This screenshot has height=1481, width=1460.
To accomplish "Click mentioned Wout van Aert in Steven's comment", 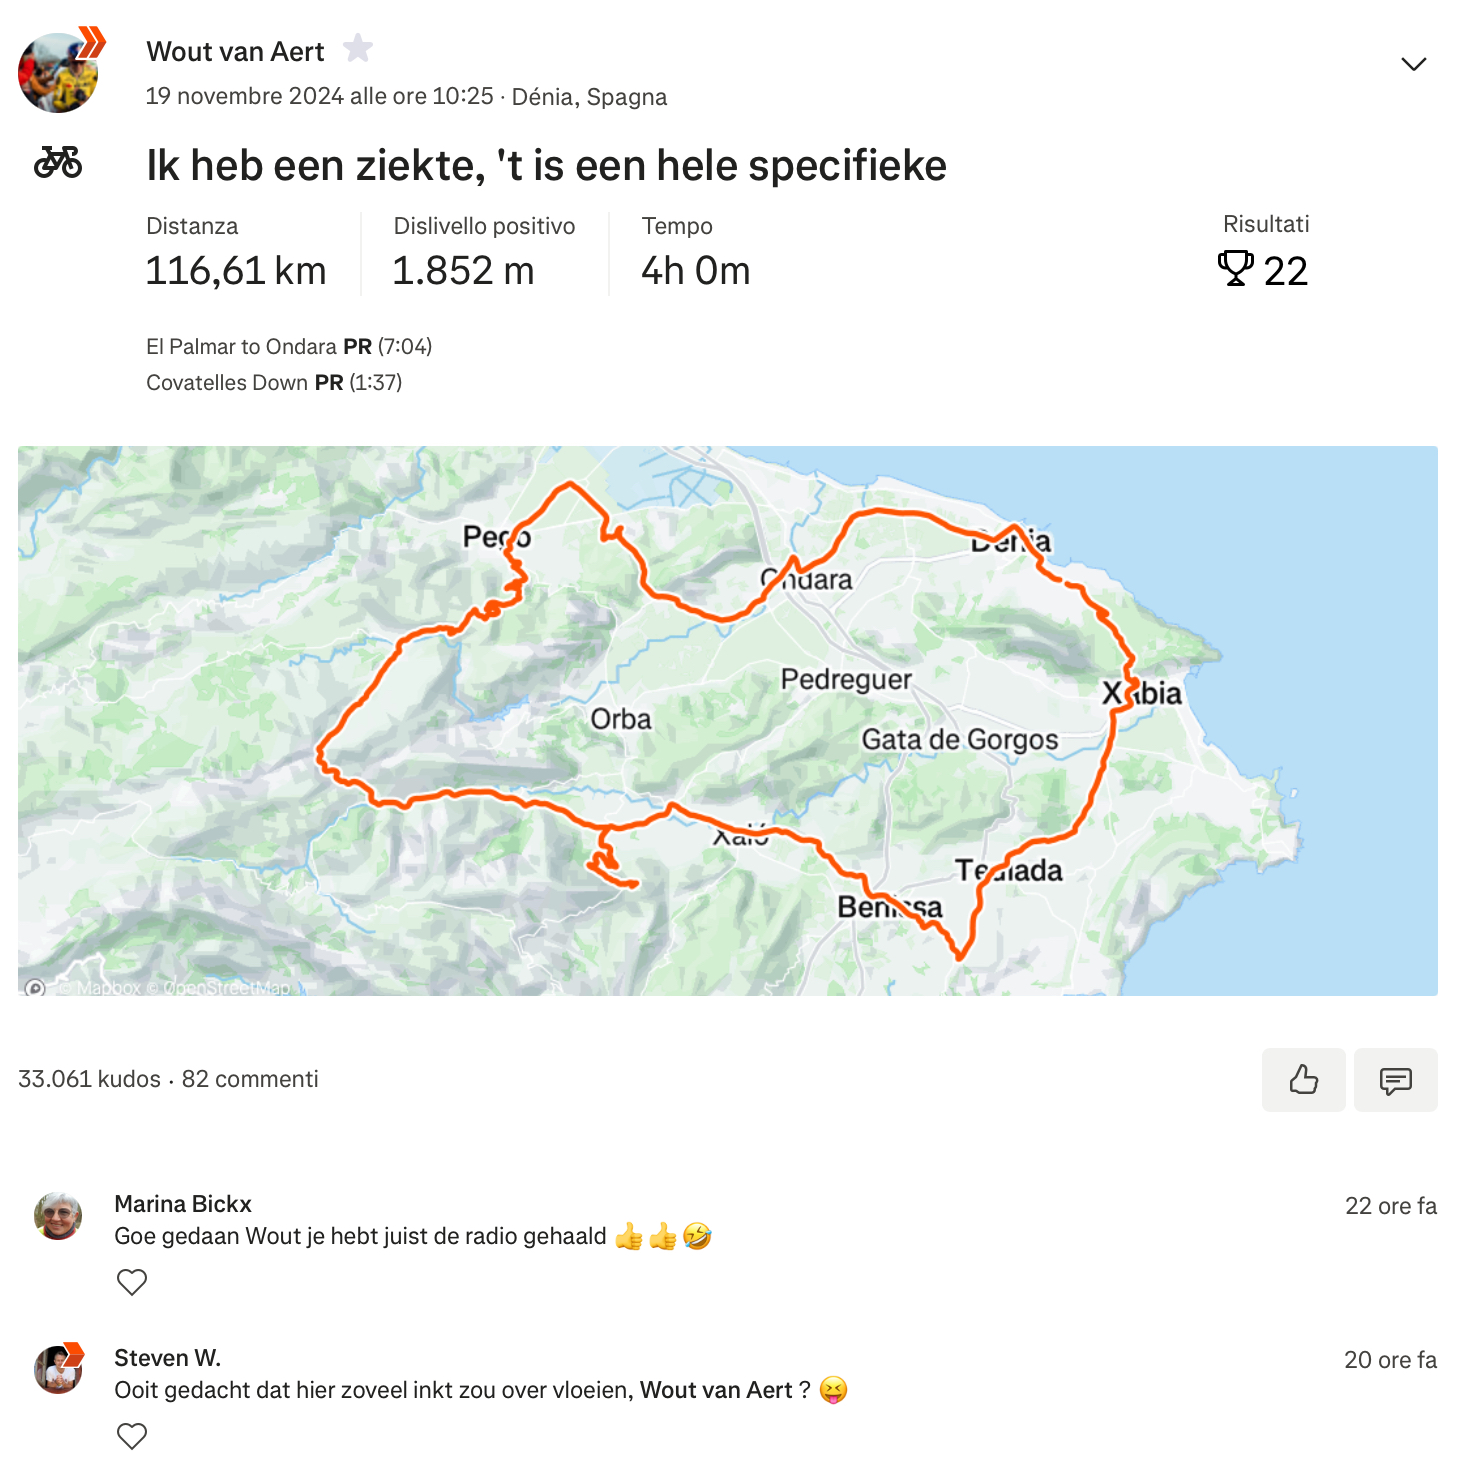I will click(x=716, y=1390).
